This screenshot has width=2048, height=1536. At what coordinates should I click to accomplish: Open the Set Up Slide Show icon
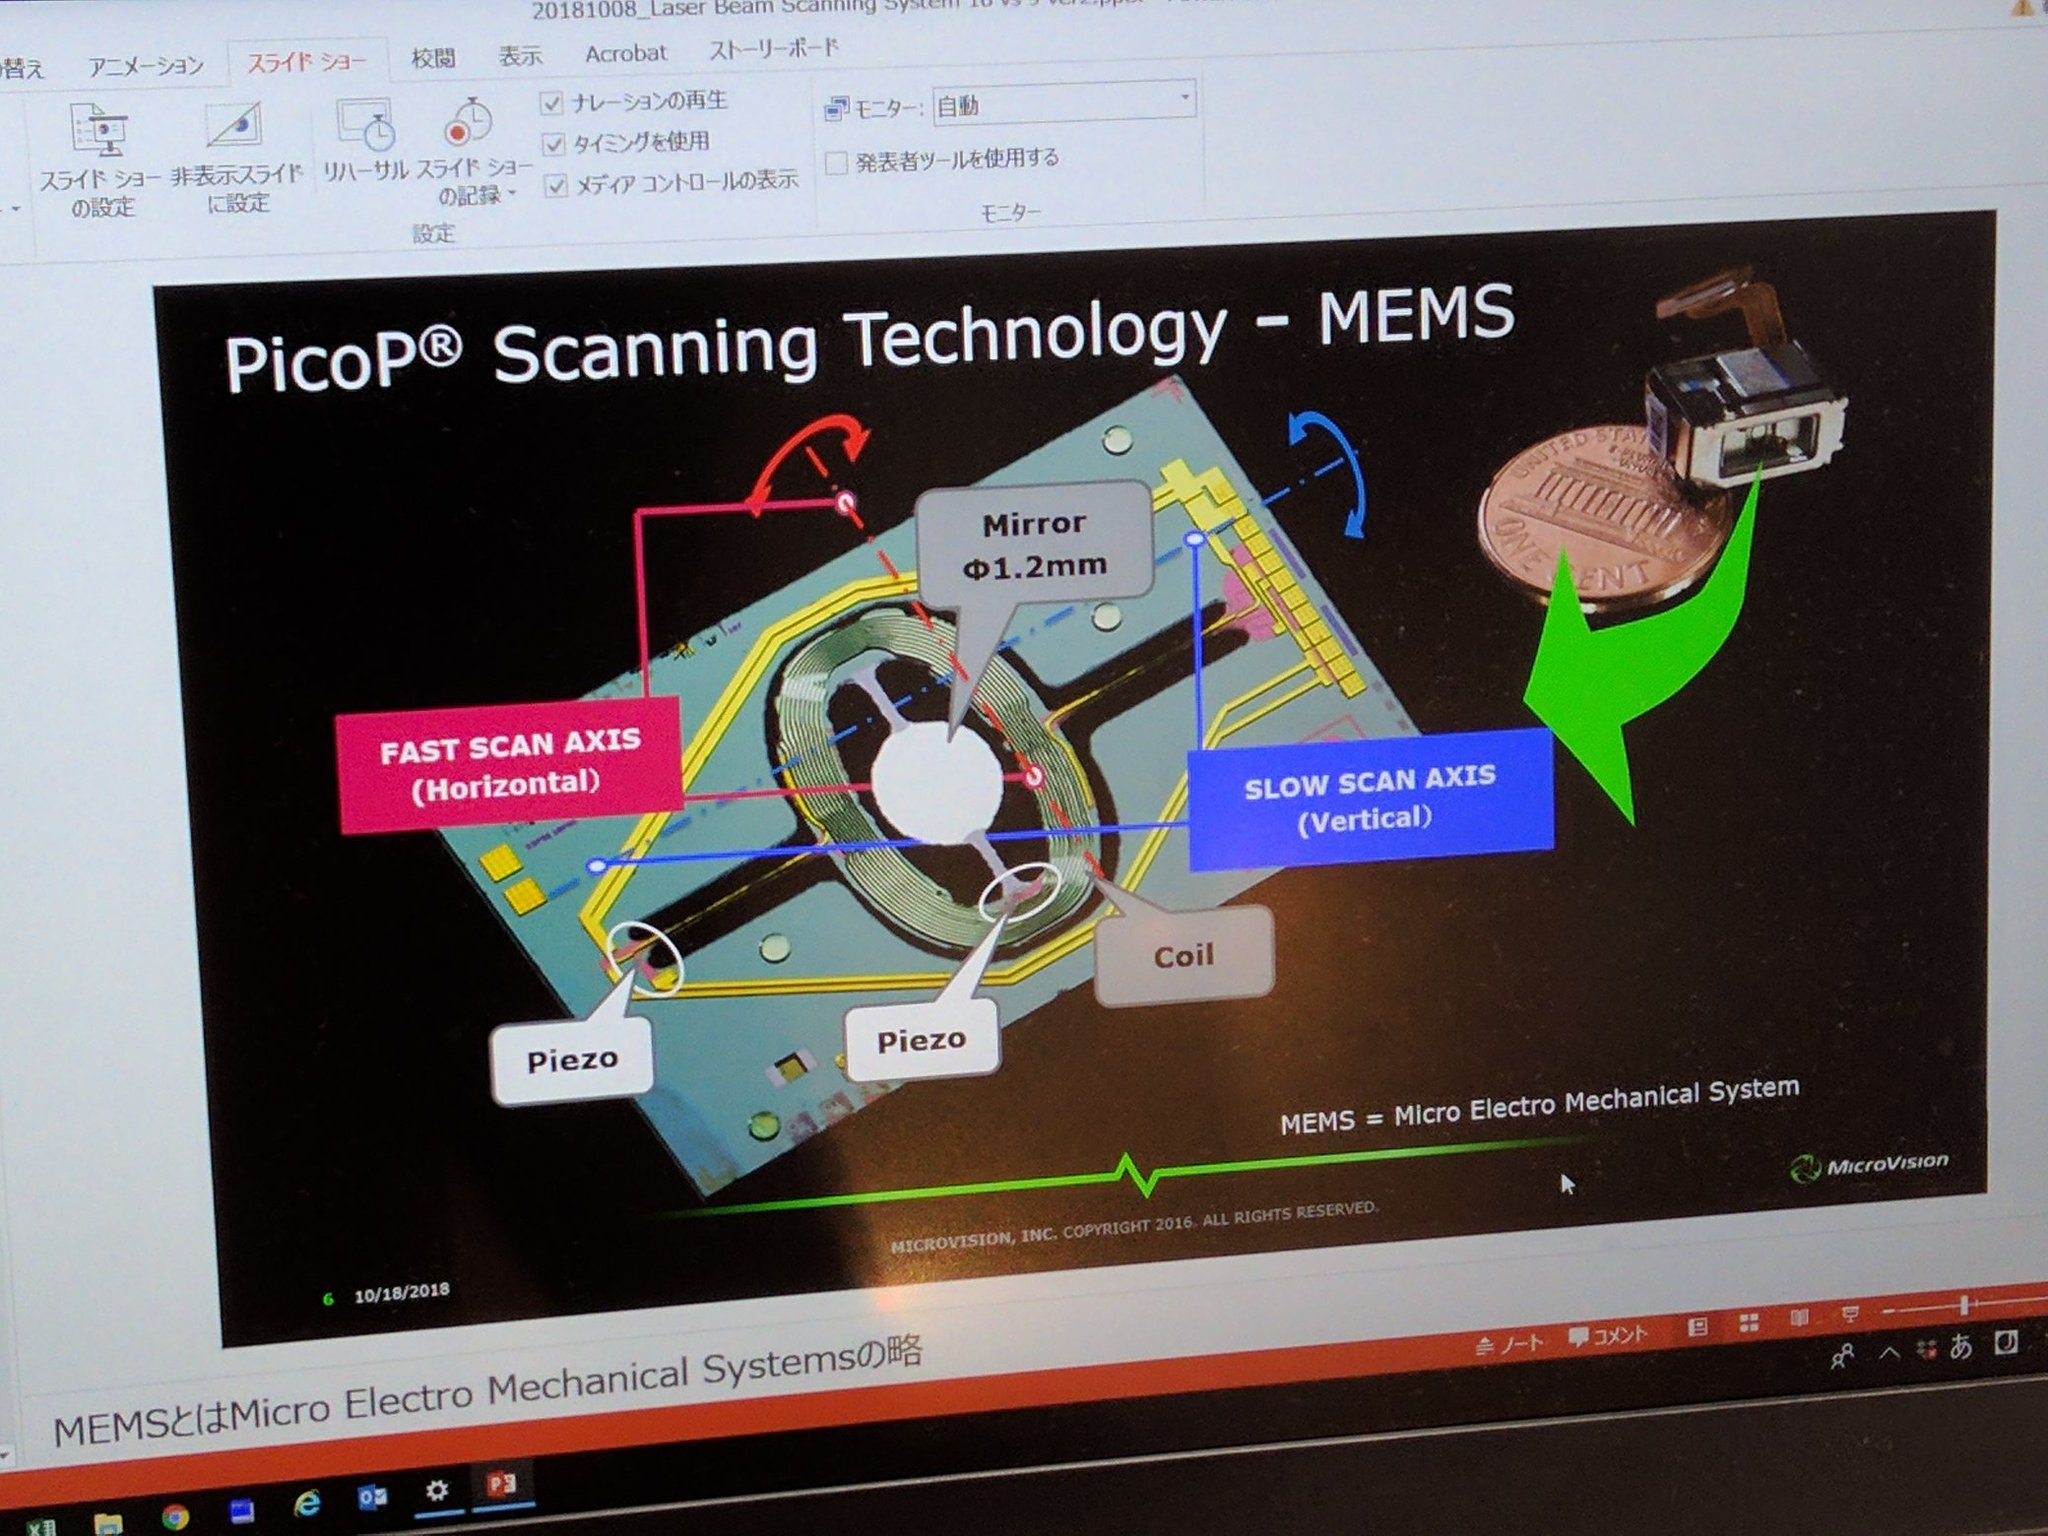(x=98, y=130)
